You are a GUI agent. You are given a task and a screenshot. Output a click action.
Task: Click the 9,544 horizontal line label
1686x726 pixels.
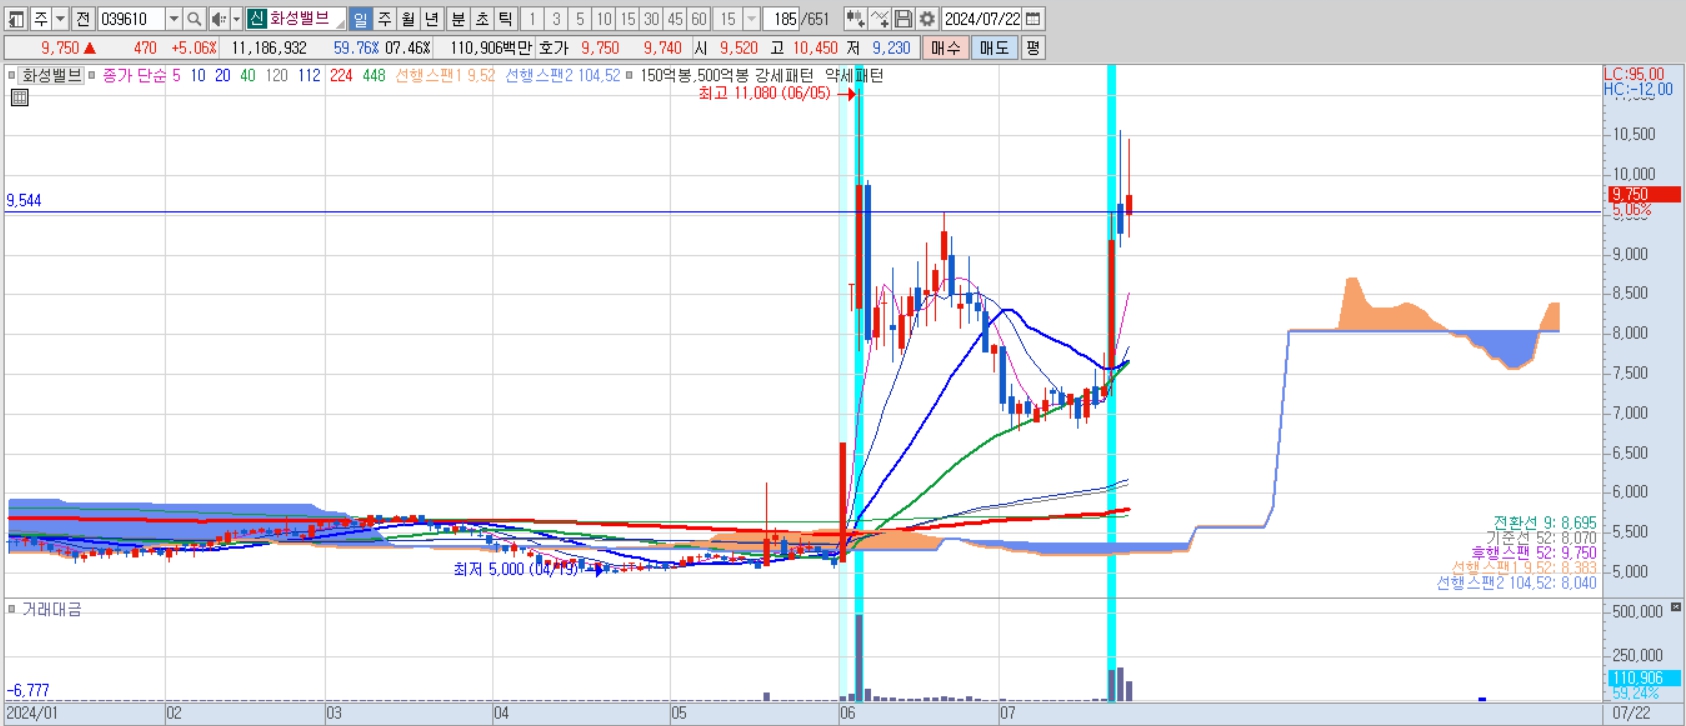click(24, 200)
